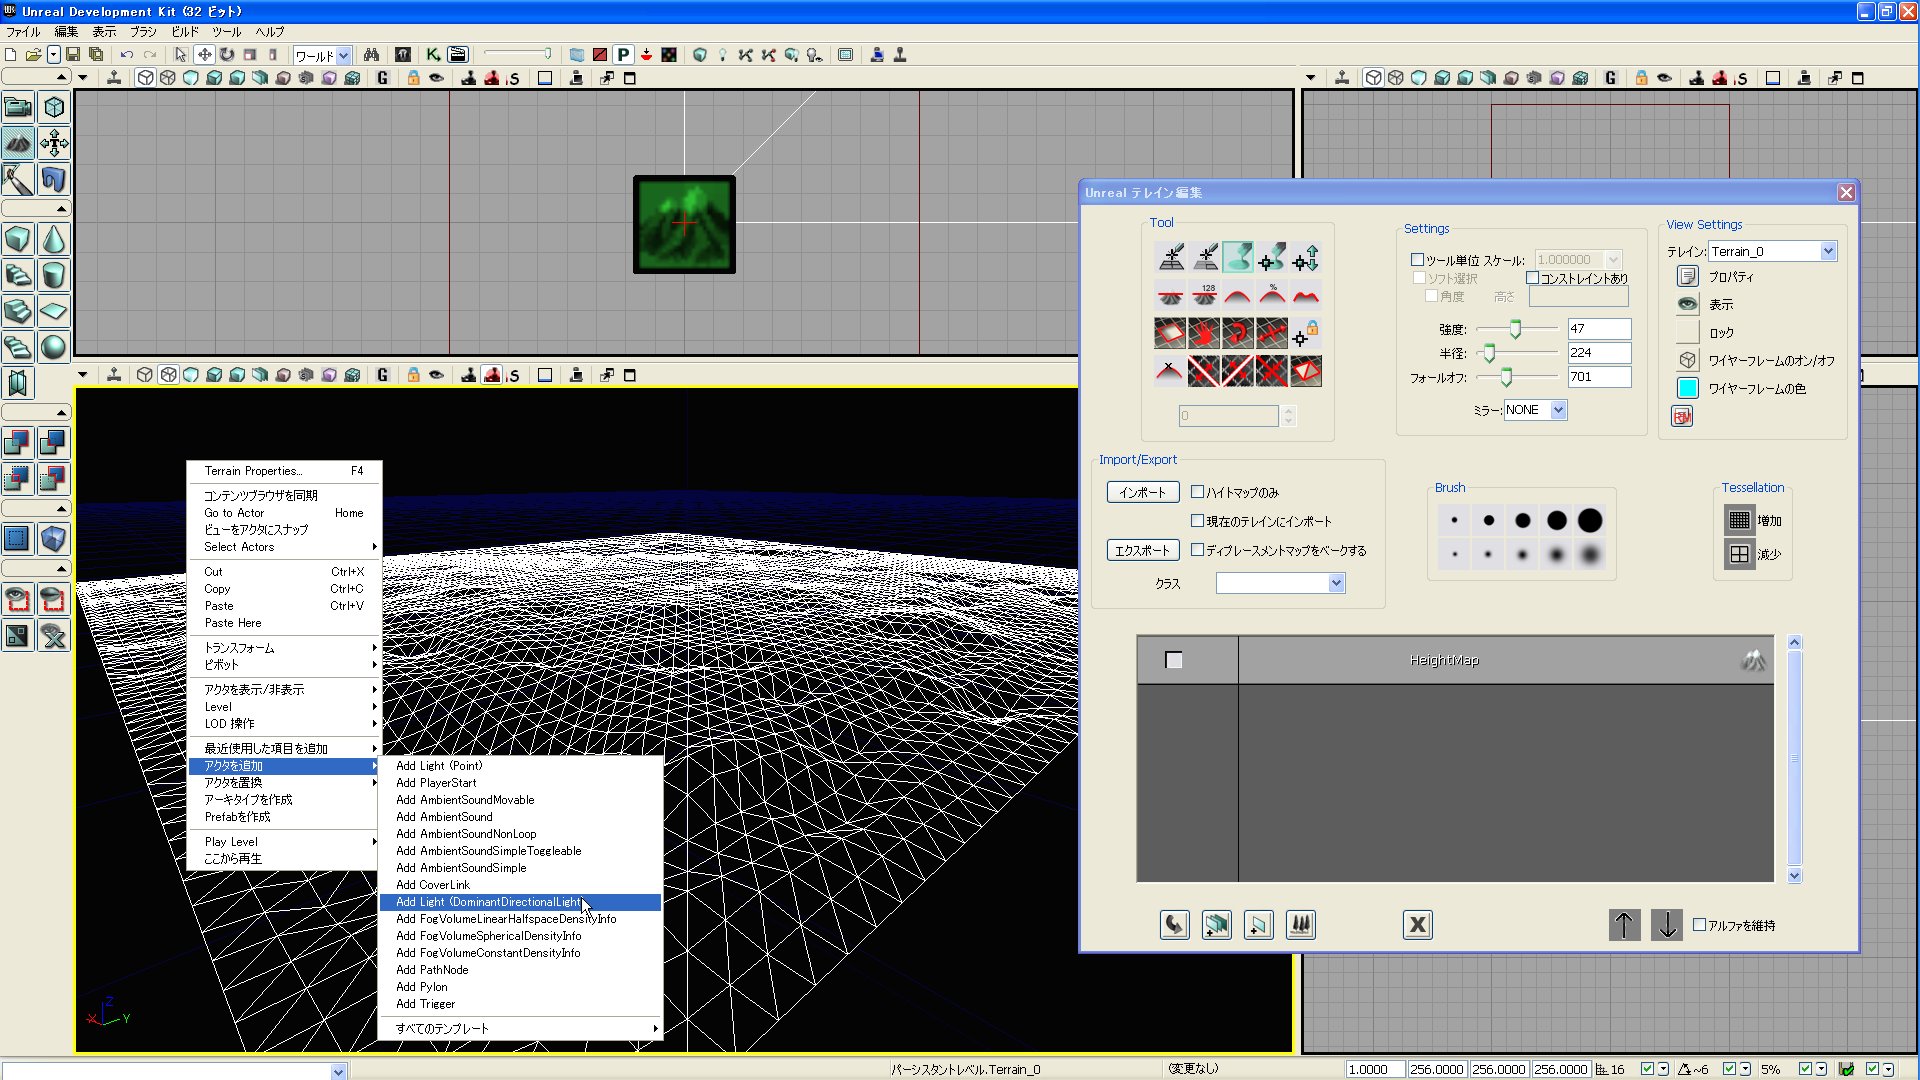
Task: Toggle the wireframe on/off icon in View Settings
Action: click(x=1687, y=360)
